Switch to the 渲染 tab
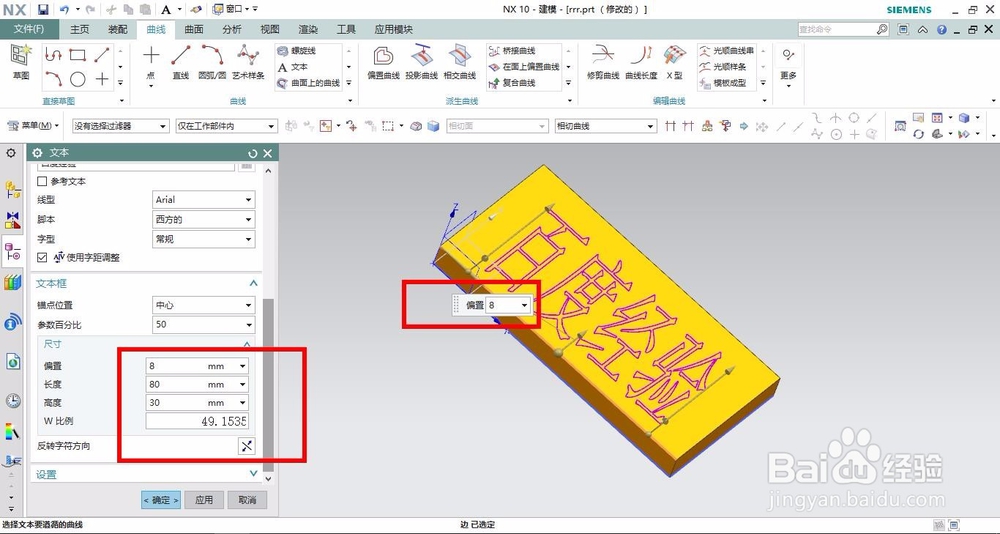Viewport: 1000px width, 534px height. pyautogui.click(x=308, y=29)
